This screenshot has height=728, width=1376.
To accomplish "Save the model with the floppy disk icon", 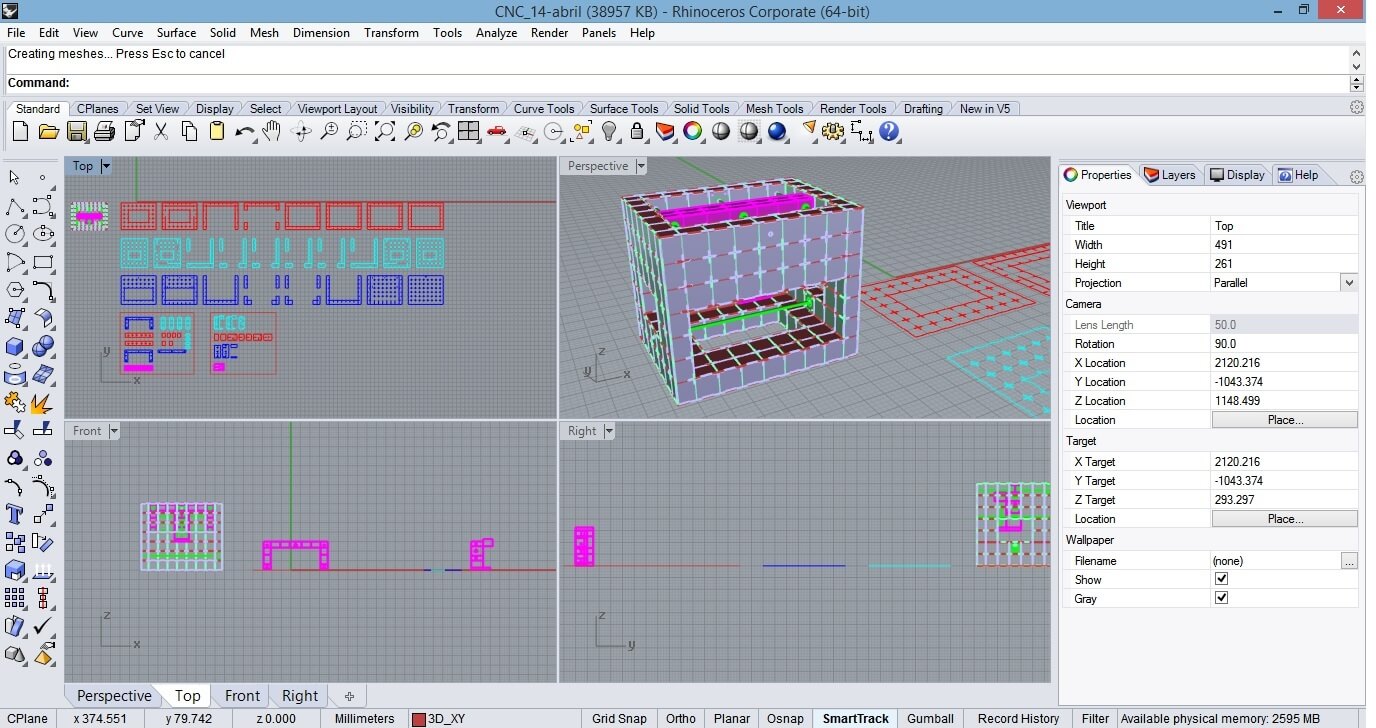I will [x=76, y=131].
